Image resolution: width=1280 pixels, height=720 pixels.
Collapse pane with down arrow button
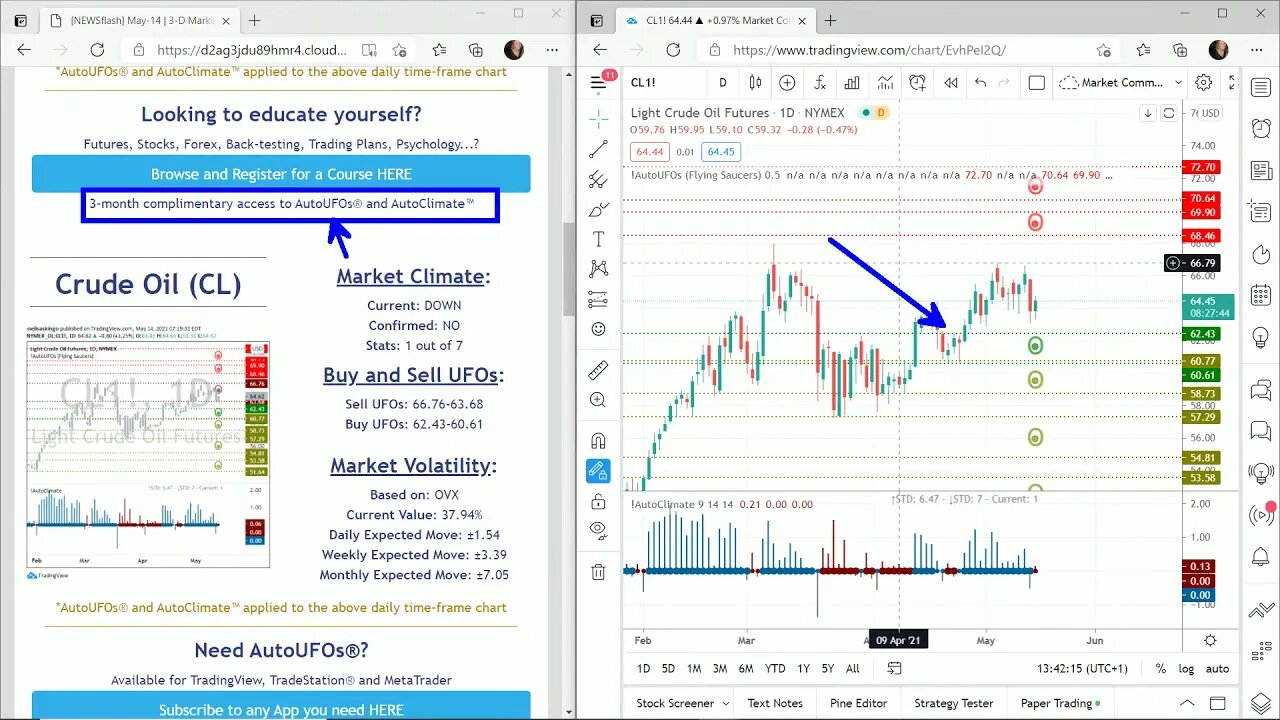1148,113
